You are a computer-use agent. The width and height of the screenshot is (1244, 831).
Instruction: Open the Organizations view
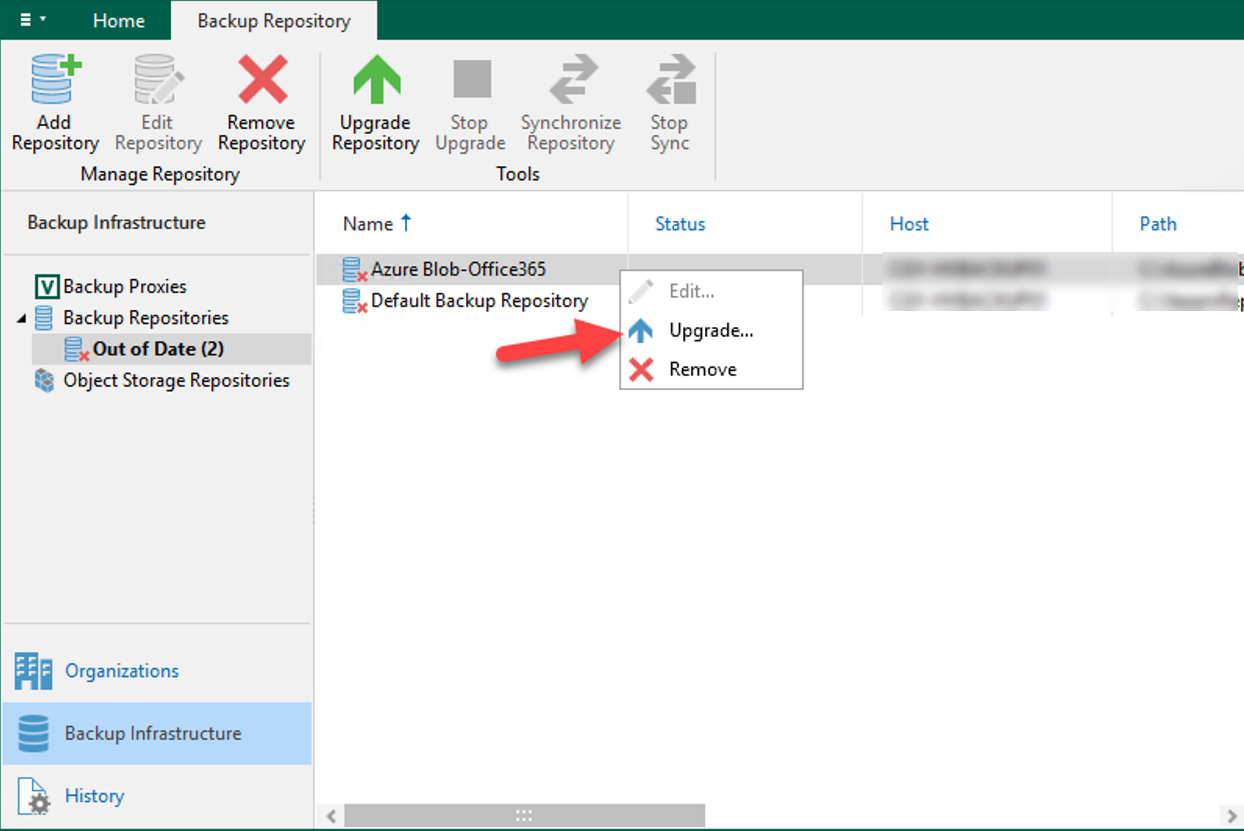tap(121, 671)
